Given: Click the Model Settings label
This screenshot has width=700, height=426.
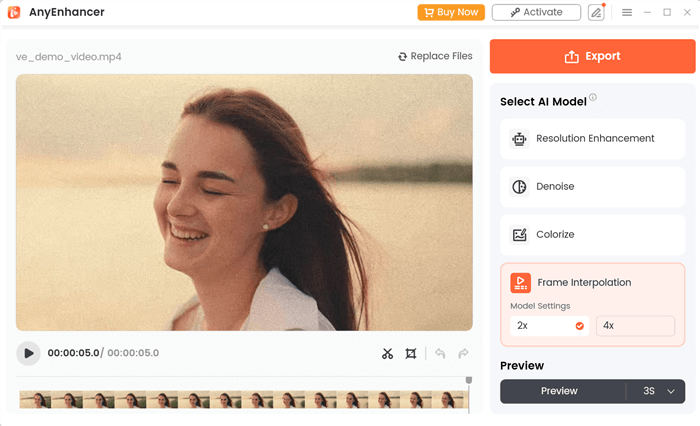Looking at the screenshot, I should tap(540, 306).
